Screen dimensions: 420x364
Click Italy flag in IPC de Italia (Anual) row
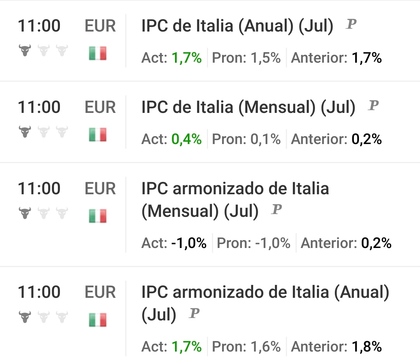[x=98, y=53]
